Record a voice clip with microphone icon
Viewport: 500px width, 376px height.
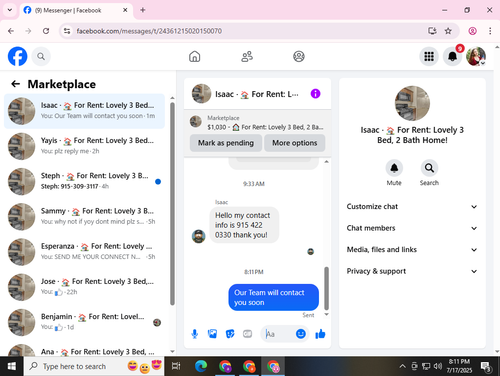click(x=195, y=334)
